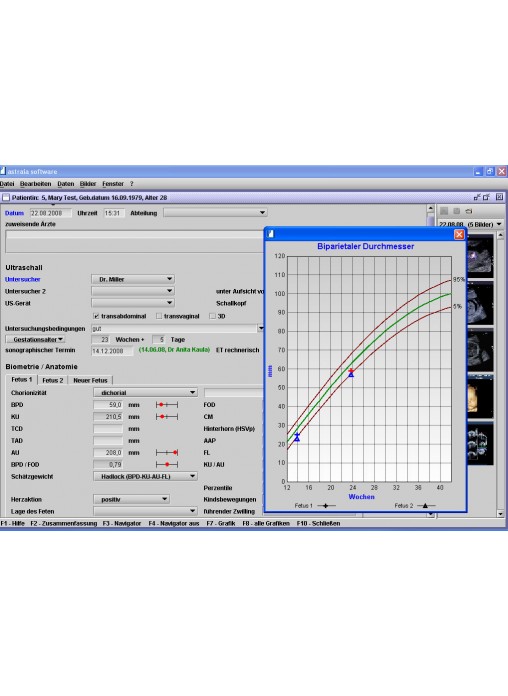Open the Fenster menu

tap(113, 184)
